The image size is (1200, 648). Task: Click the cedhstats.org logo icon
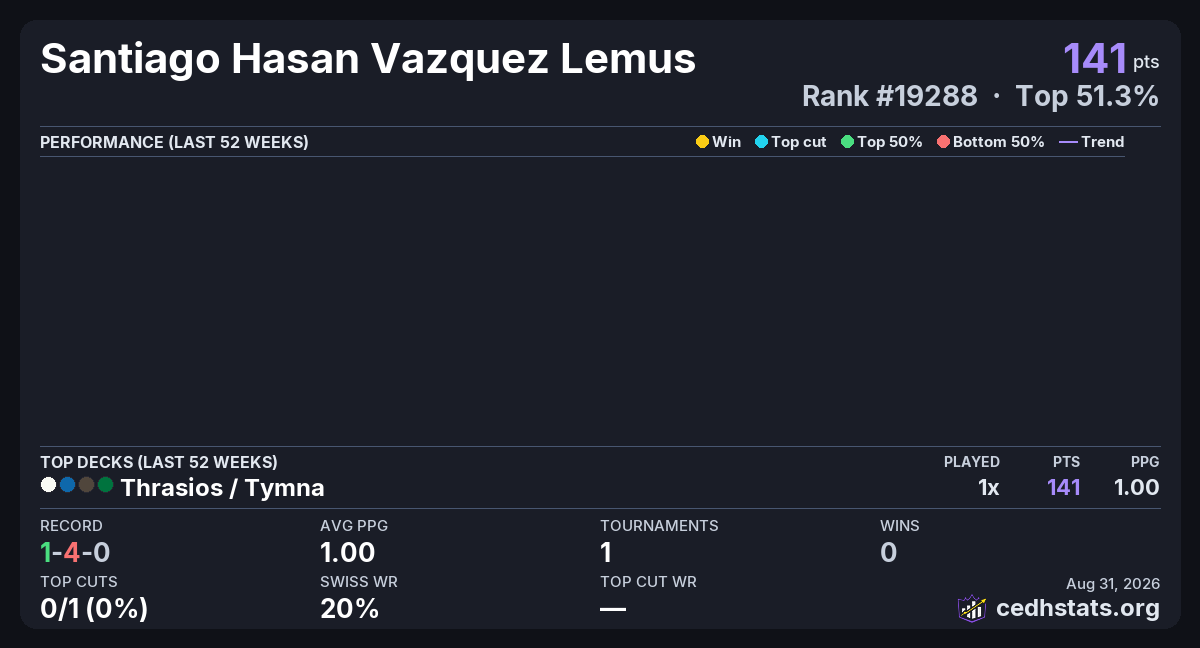[972, 608]
